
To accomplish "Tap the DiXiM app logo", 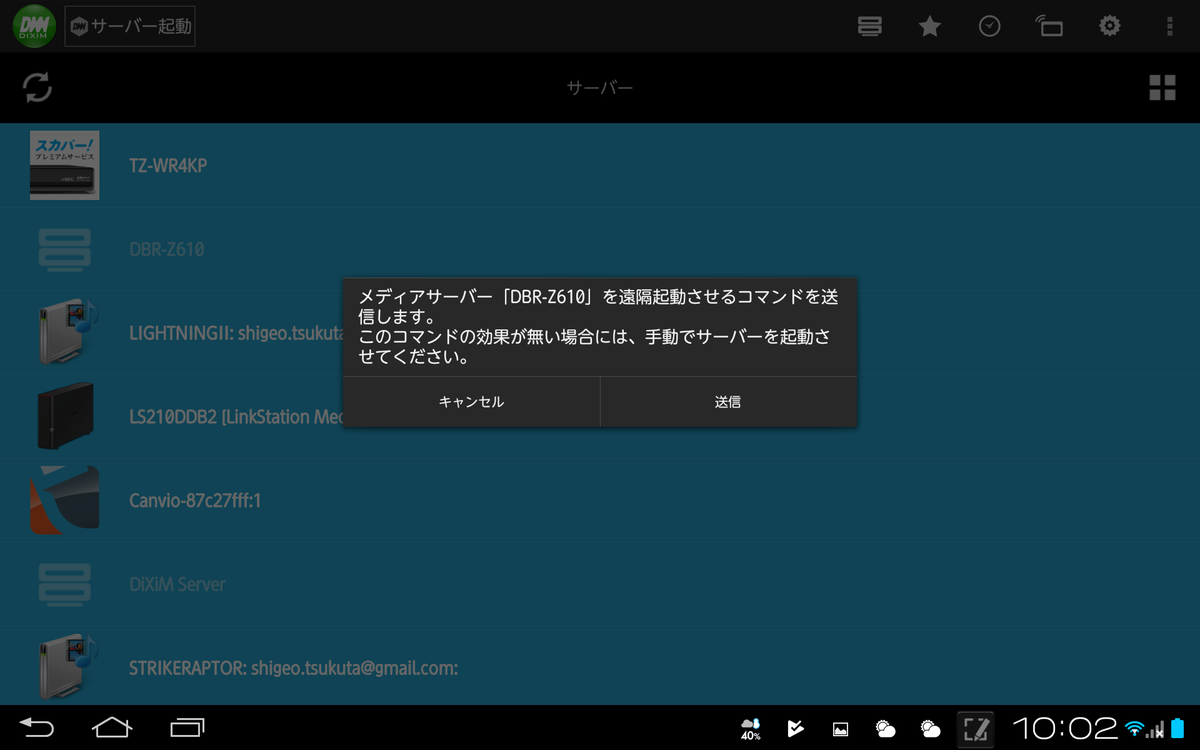I will click(x=36, y=26).
